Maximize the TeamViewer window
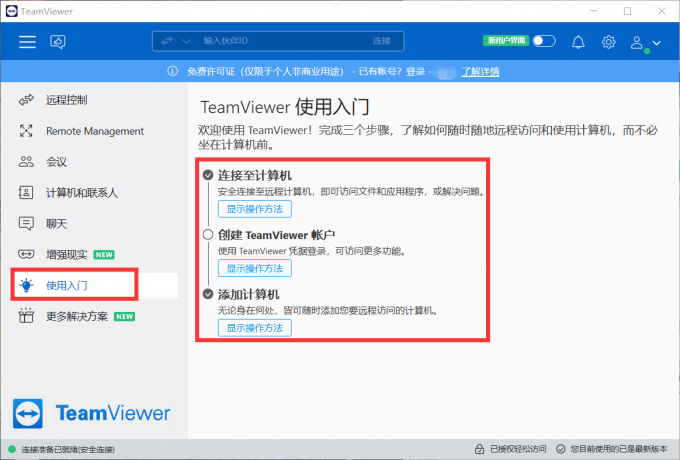This screenshot has width=680, height=460. (628, 11)
